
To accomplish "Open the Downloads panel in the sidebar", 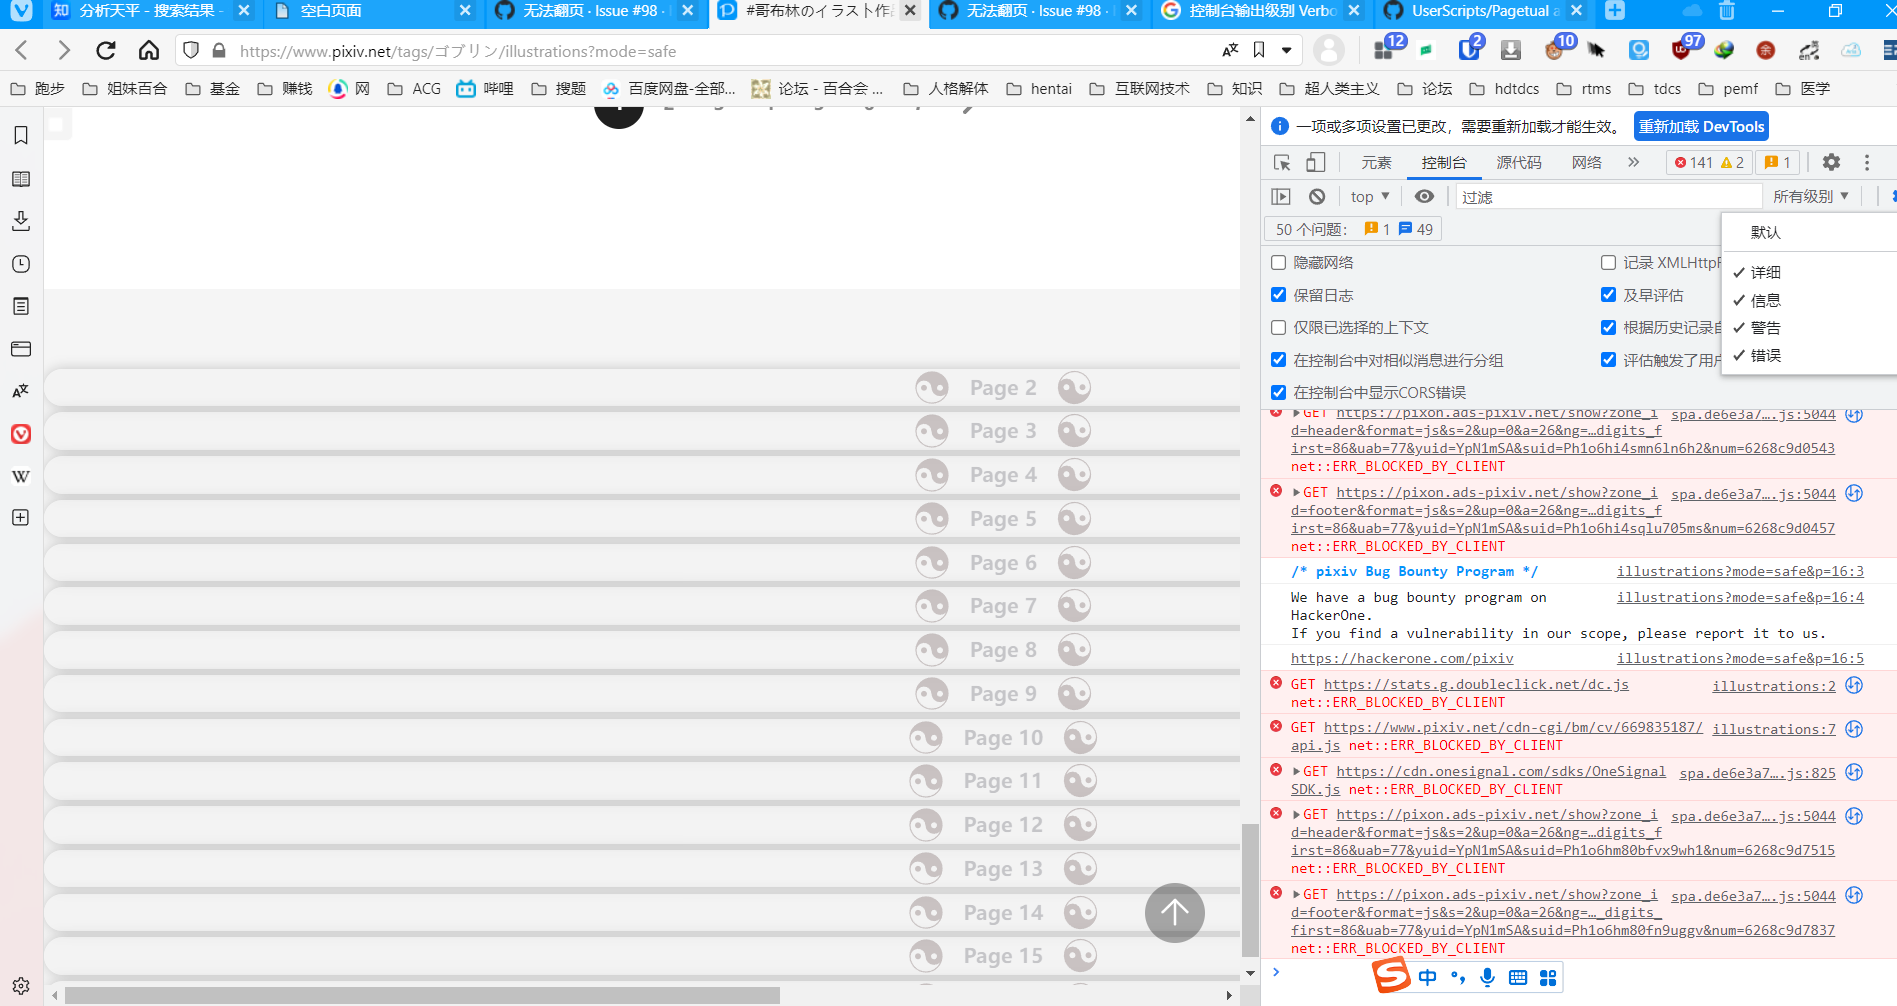I will tap(20, 221).
